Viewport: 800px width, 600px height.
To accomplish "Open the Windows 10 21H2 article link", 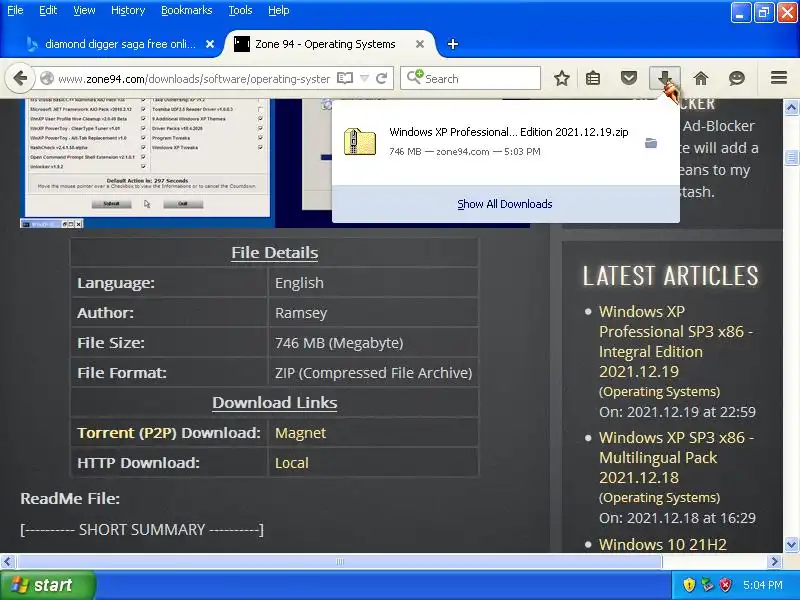I will [x=662, y=544].
